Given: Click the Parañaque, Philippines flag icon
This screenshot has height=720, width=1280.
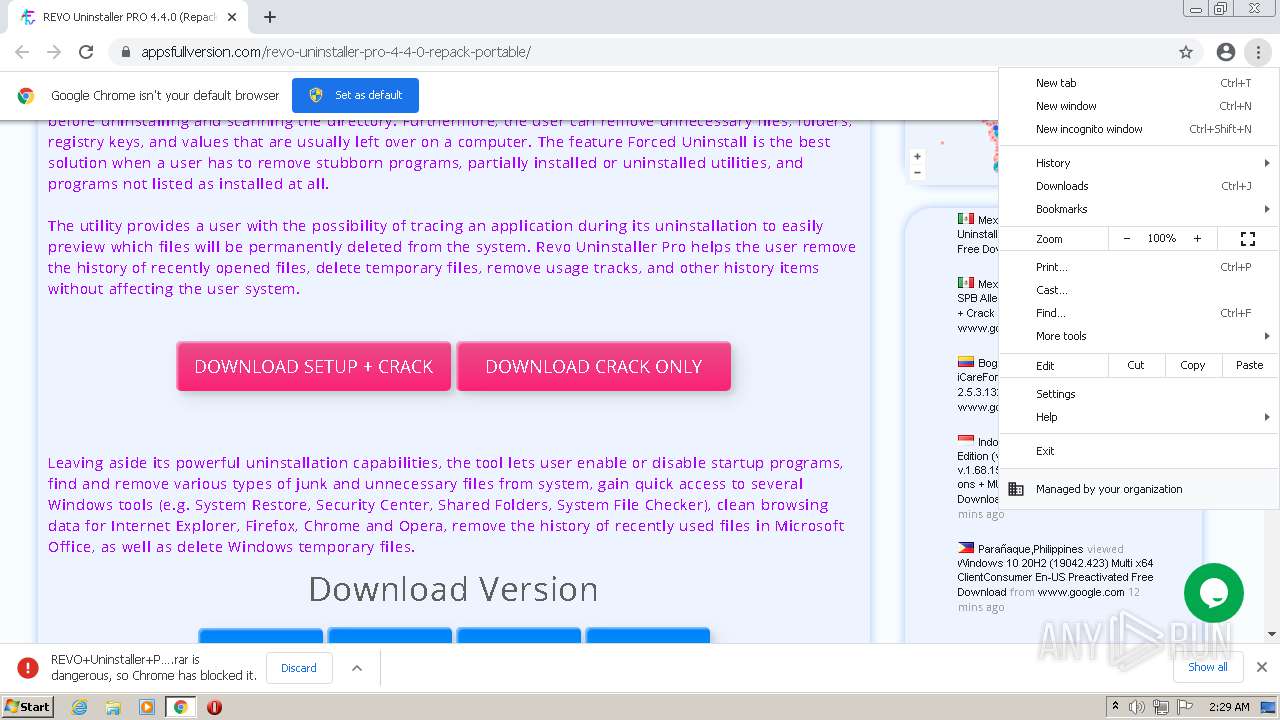Looking at the screenshot, I should pos(966,548).
